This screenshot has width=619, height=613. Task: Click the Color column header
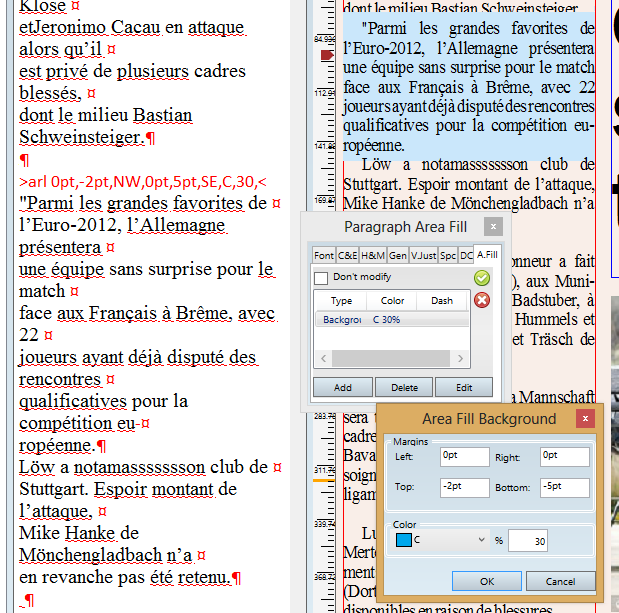tap(392, 301)
